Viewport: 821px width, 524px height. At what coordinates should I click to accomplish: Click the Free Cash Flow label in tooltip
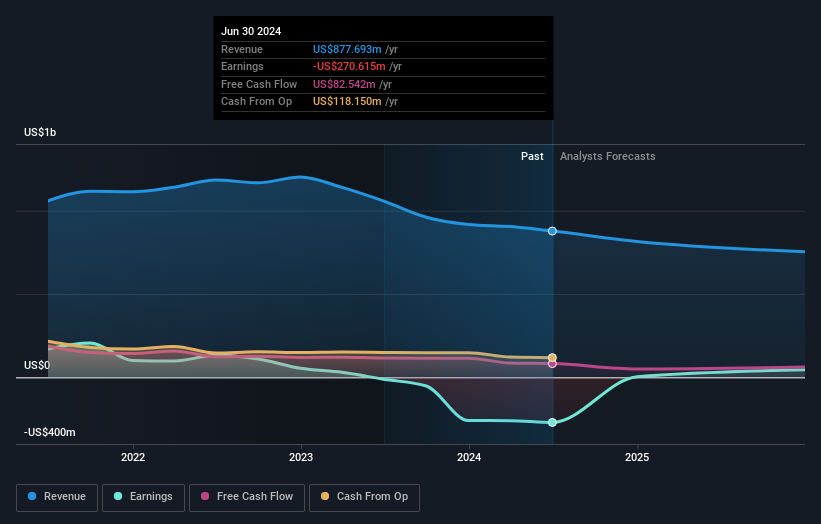(259, 84)
